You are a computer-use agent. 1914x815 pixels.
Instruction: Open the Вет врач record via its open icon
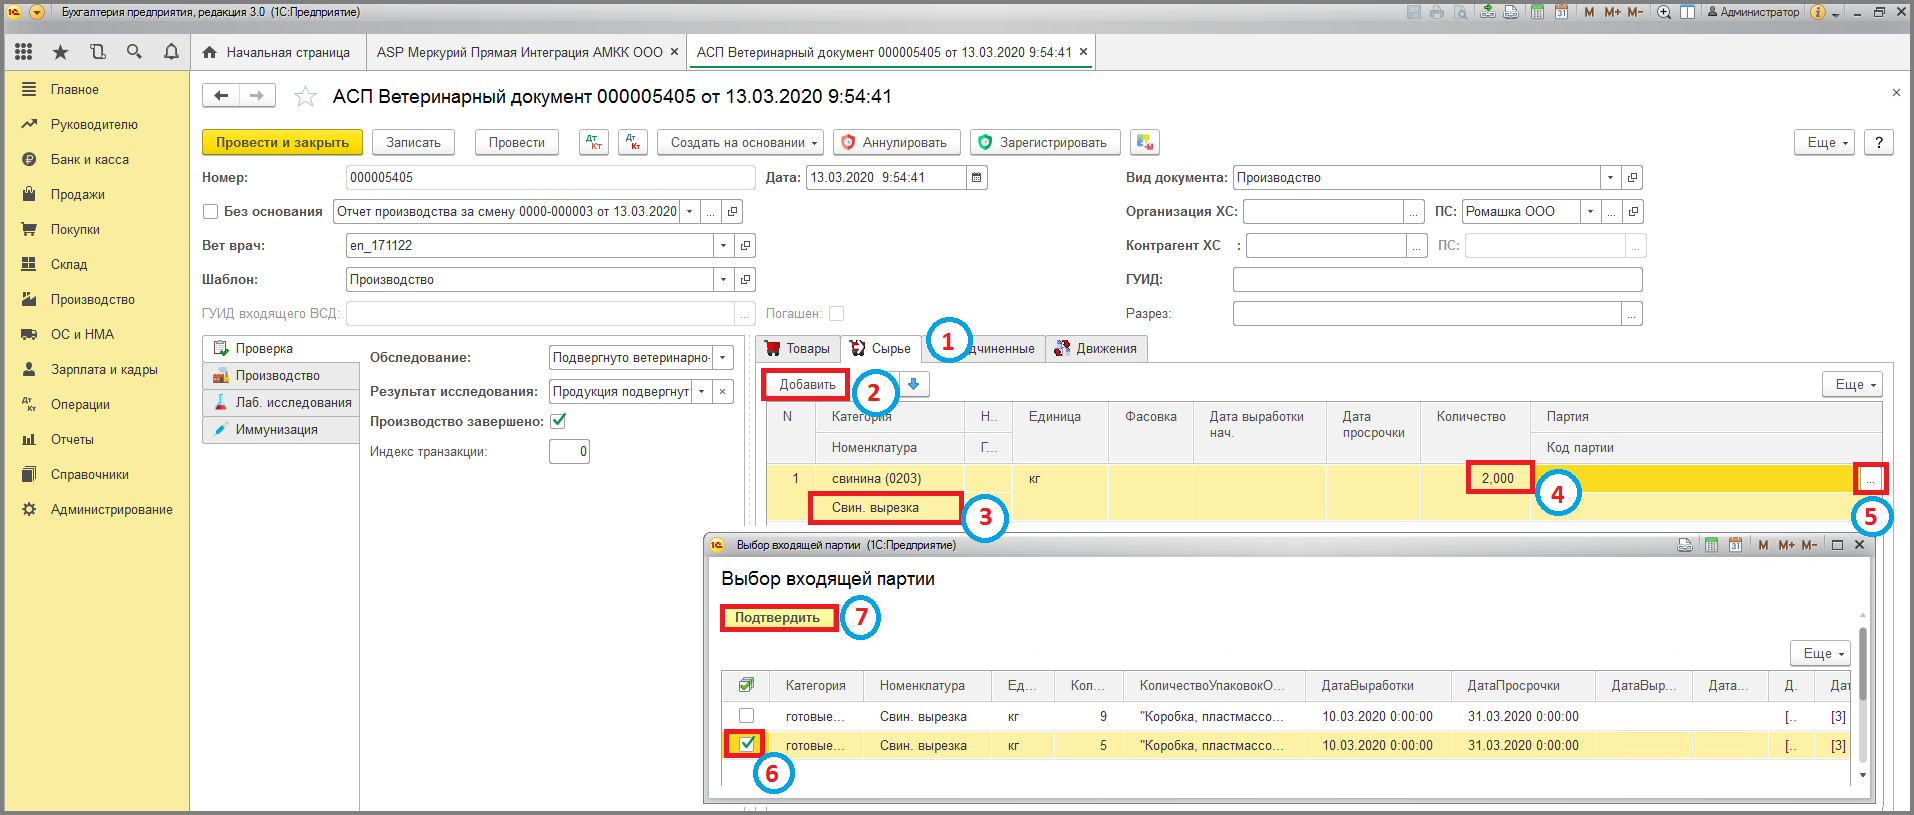pyautogui.click(x=745, y=245)
